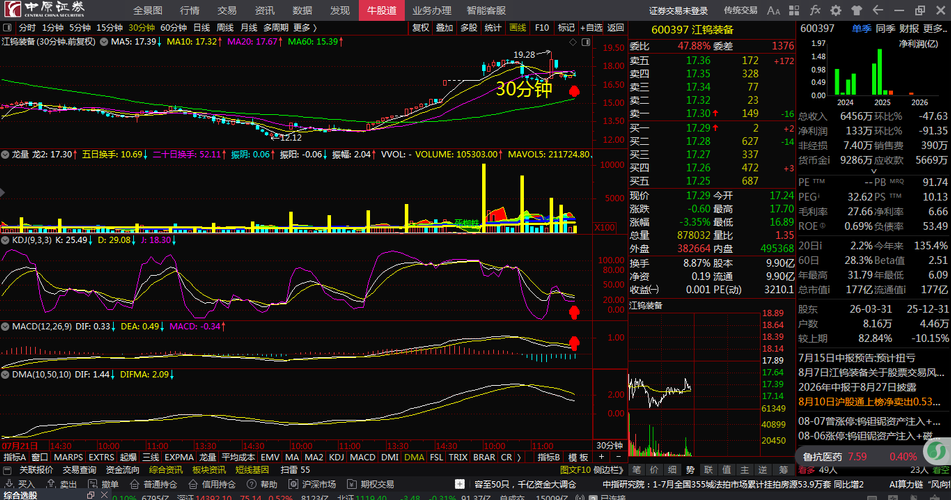Select 单季 in financial panel
Viewport: 951px width, 500px height.
pyautogui.click(x=861, y=29)
